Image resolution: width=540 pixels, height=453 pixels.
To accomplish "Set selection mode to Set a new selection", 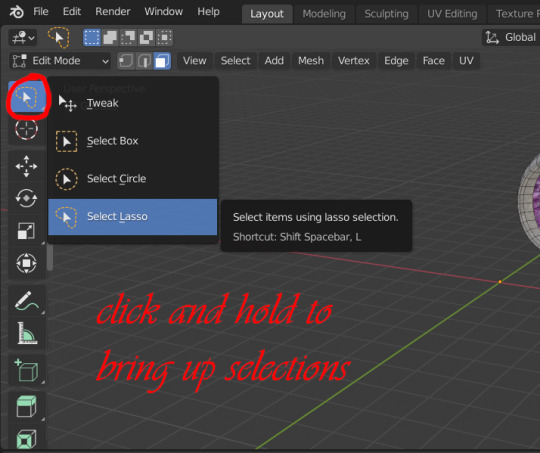I will pos(92,37).
